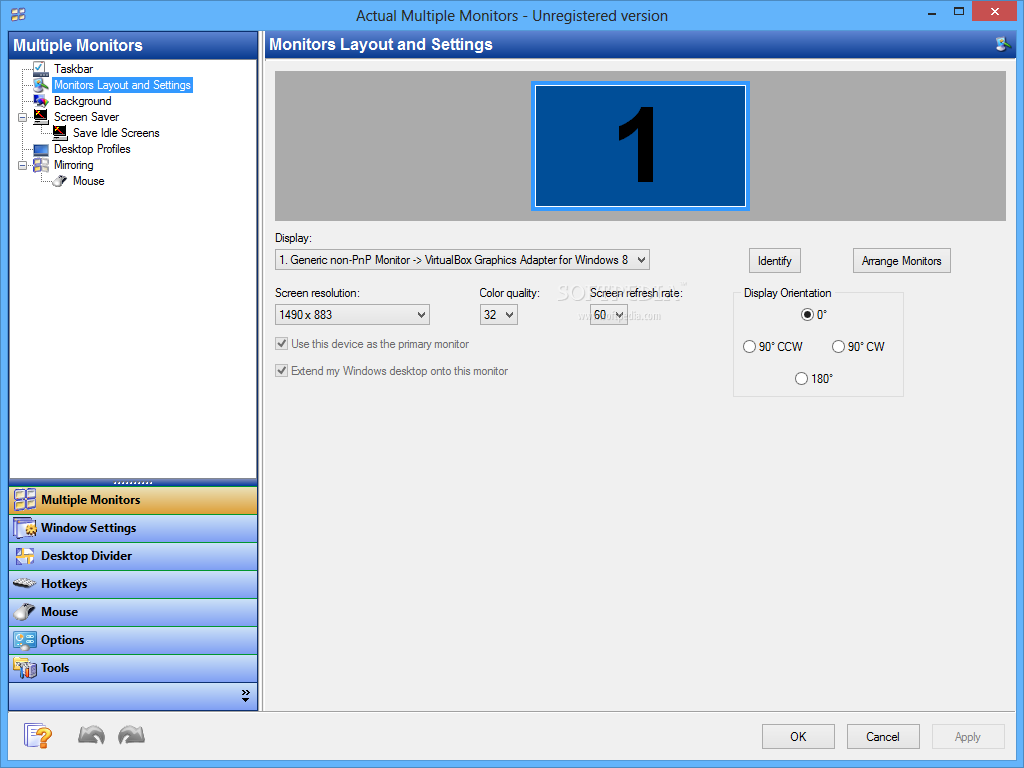
Task: Open the Screen resolution dropdown
Action: click(x=352, y=315)
